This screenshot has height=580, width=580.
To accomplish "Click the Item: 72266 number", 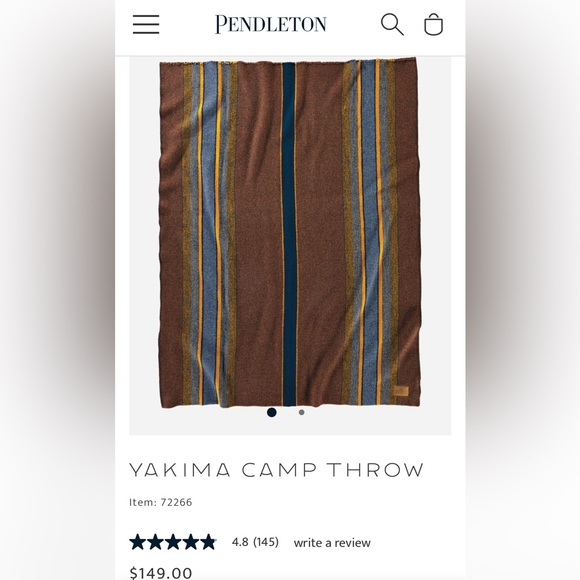I will coord(161,502).
